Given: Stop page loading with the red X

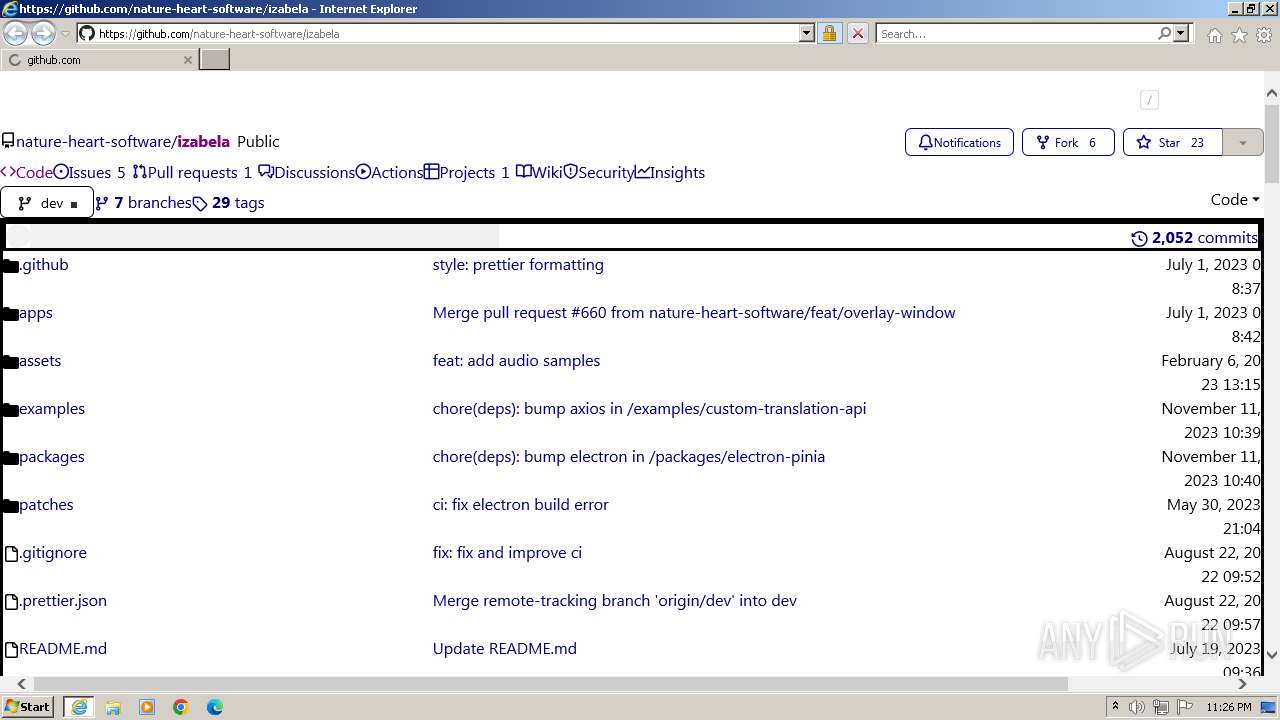Looking at the screenshot, I should click(x=857, y=33).
